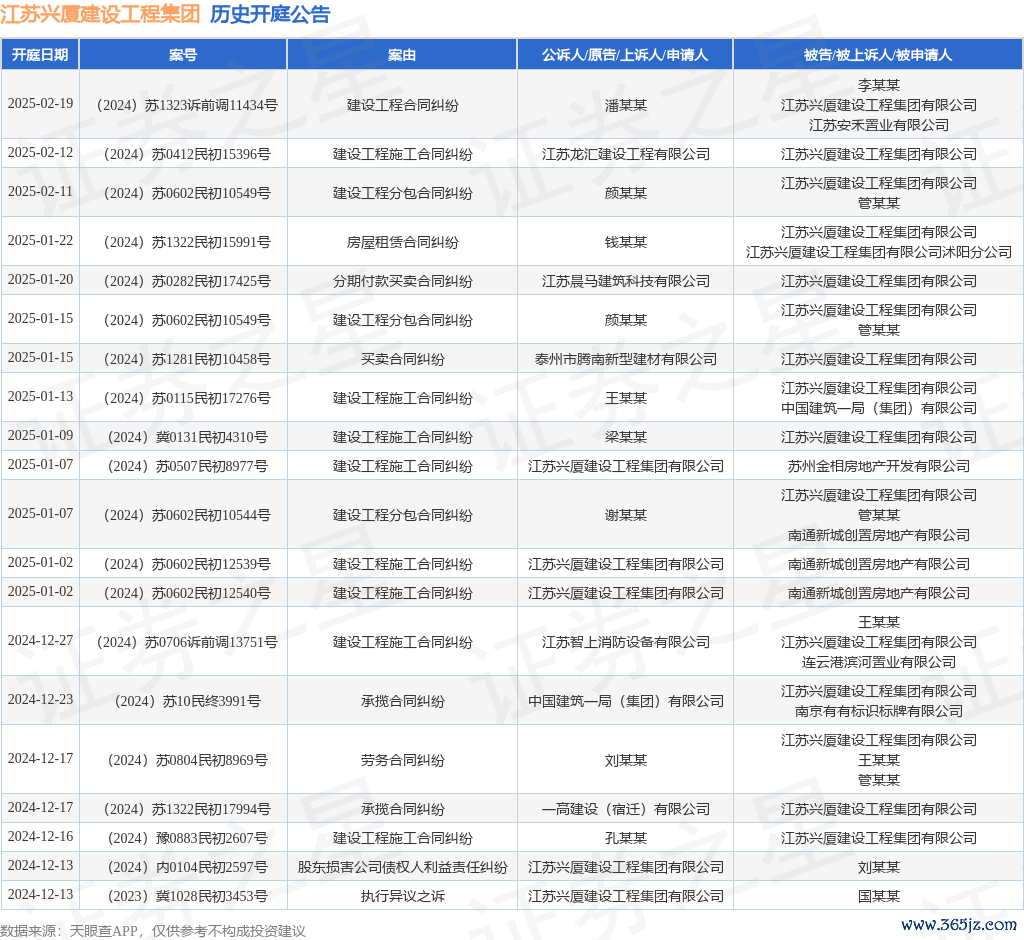
Task: Click defendant 连云港滨河置业有限公司
Action: coord(879,662)
